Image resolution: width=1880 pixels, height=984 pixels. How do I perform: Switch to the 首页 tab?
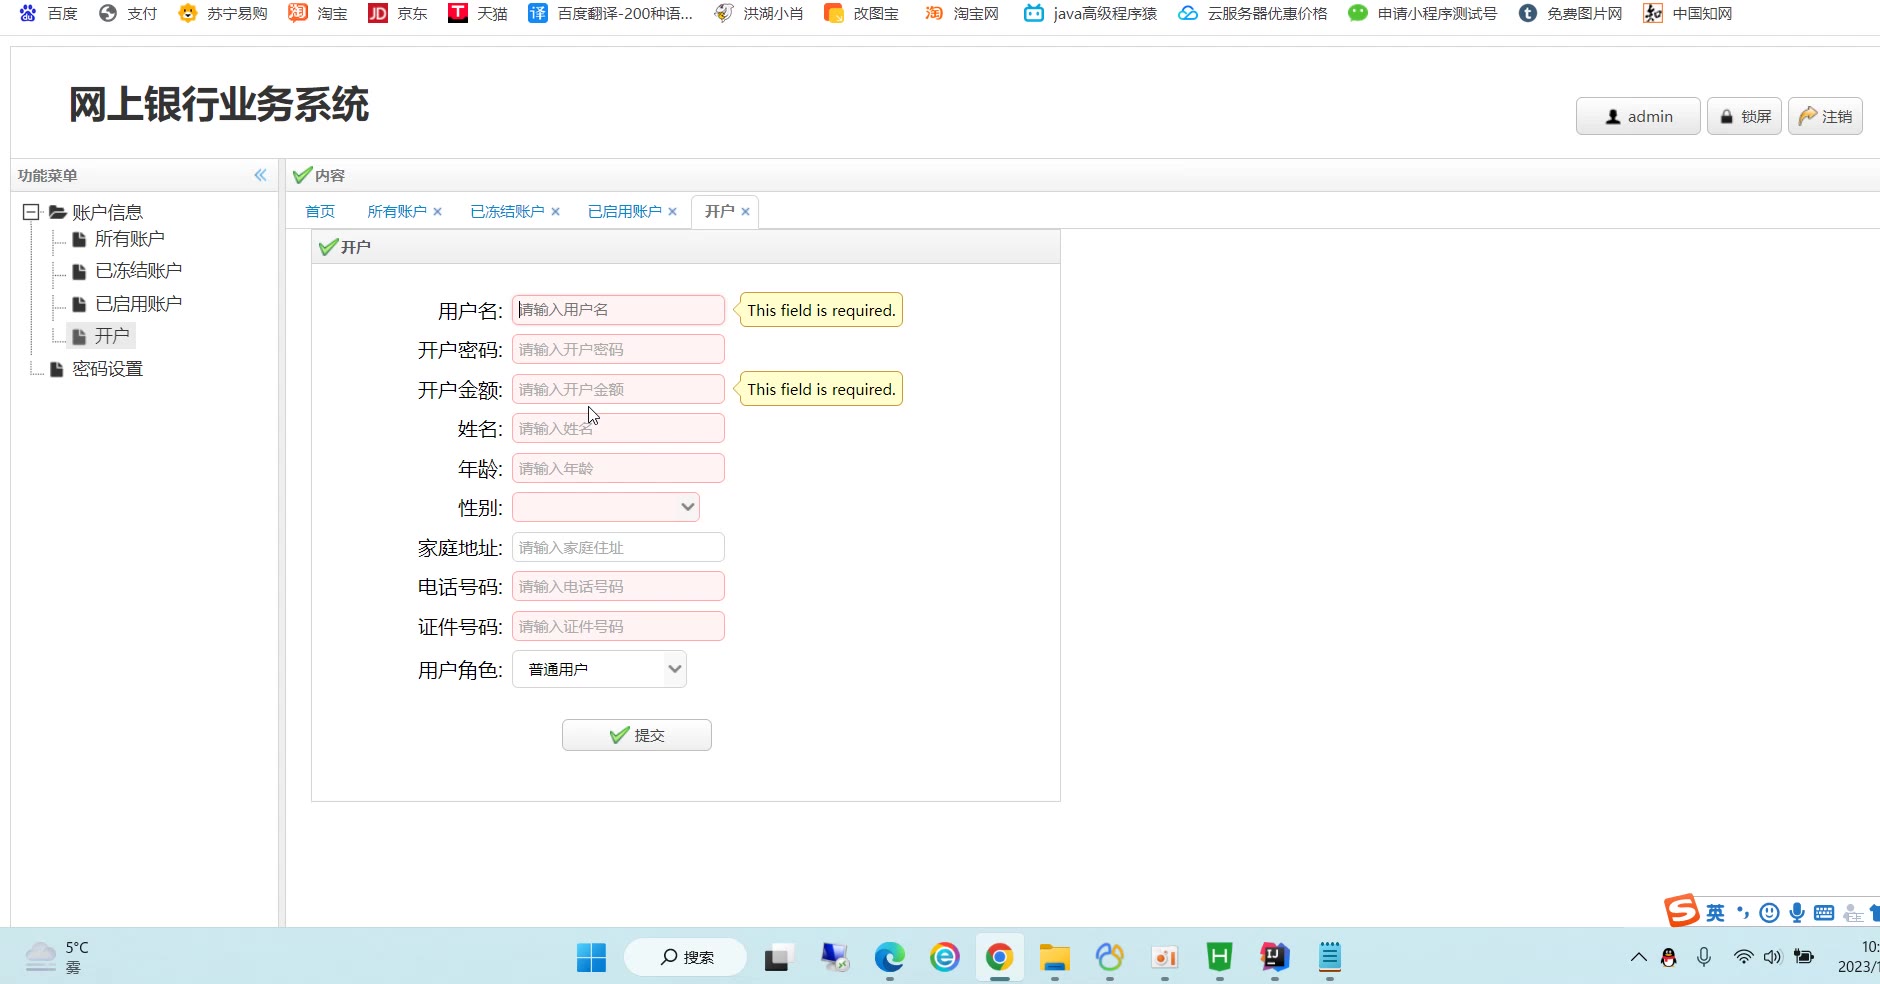coord(320,212)
